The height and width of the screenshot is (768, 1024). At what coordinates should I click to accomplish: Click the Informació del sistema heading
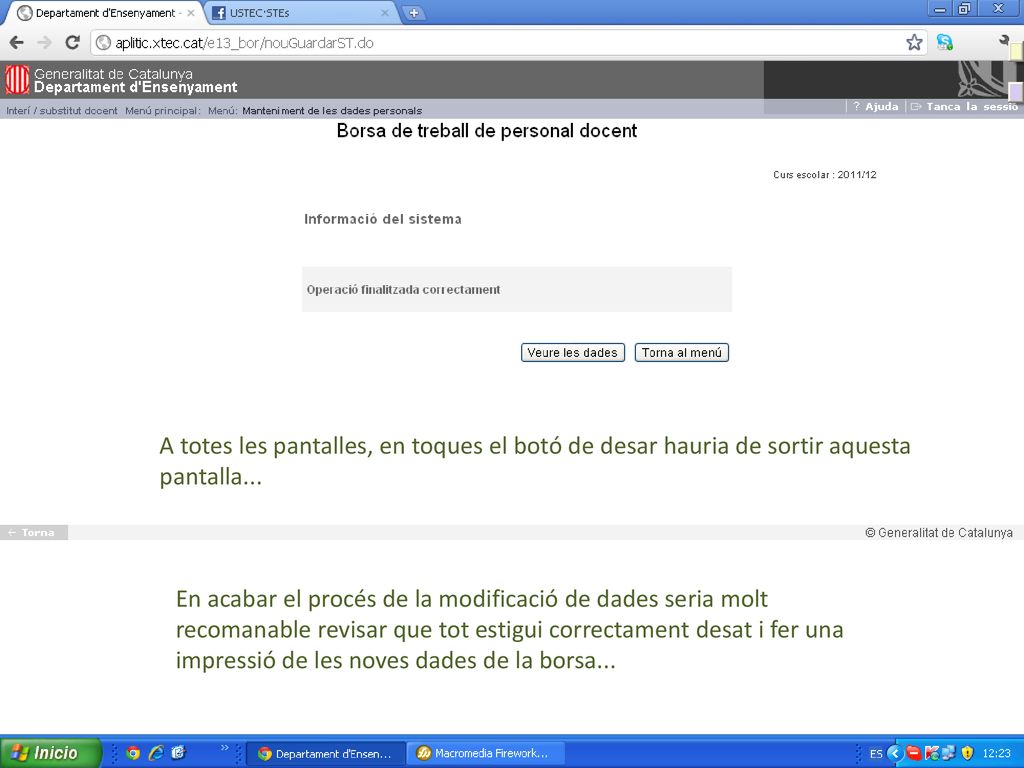point(383,219)
